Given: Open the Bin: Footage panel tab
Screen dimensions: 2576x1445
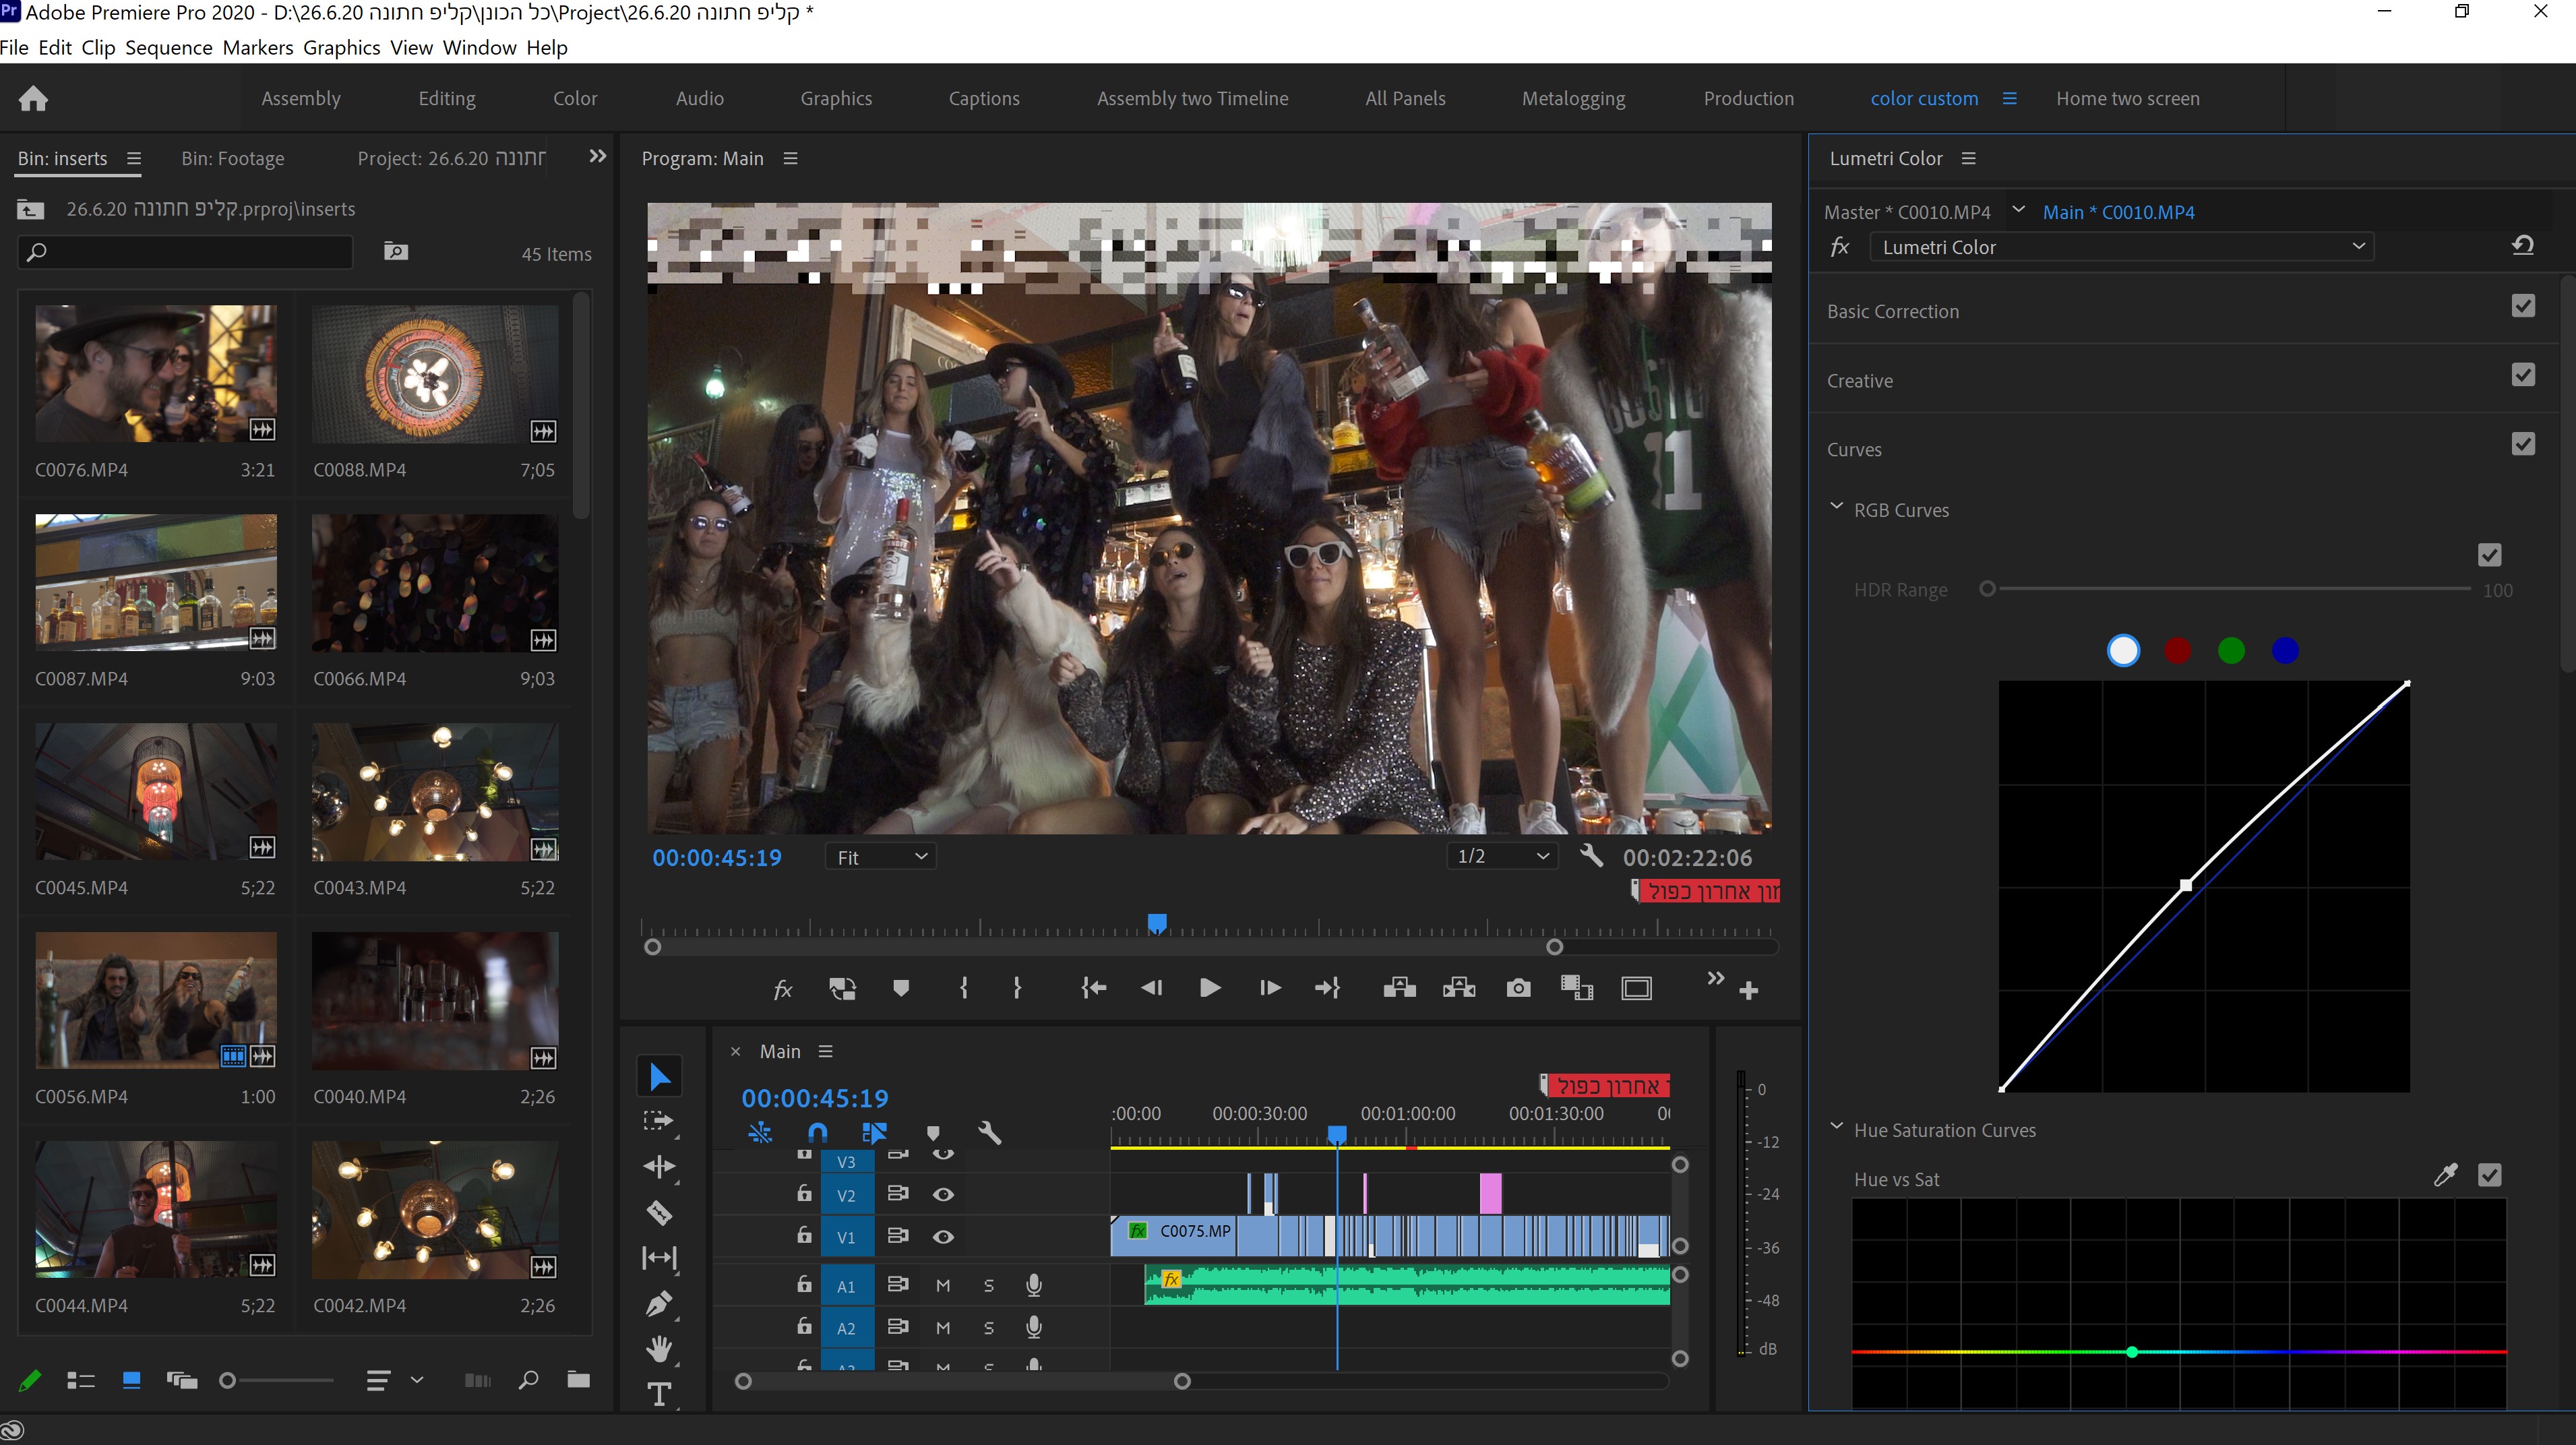Looking at the screenshot, I should click(232, 158).
